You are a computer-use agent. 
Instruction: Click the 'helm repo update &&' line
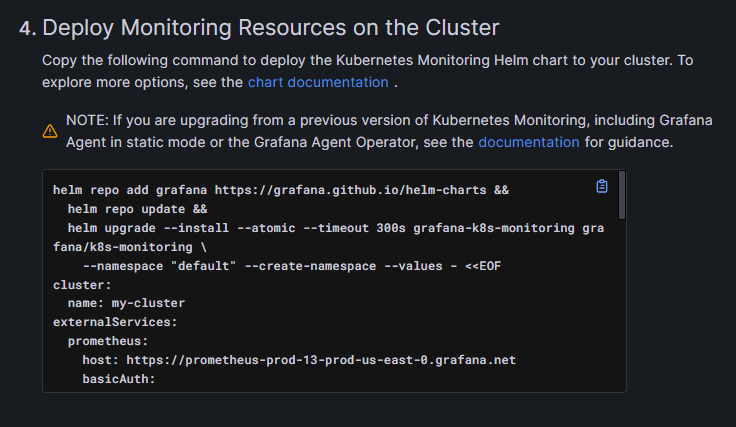[x=138, y=209]
